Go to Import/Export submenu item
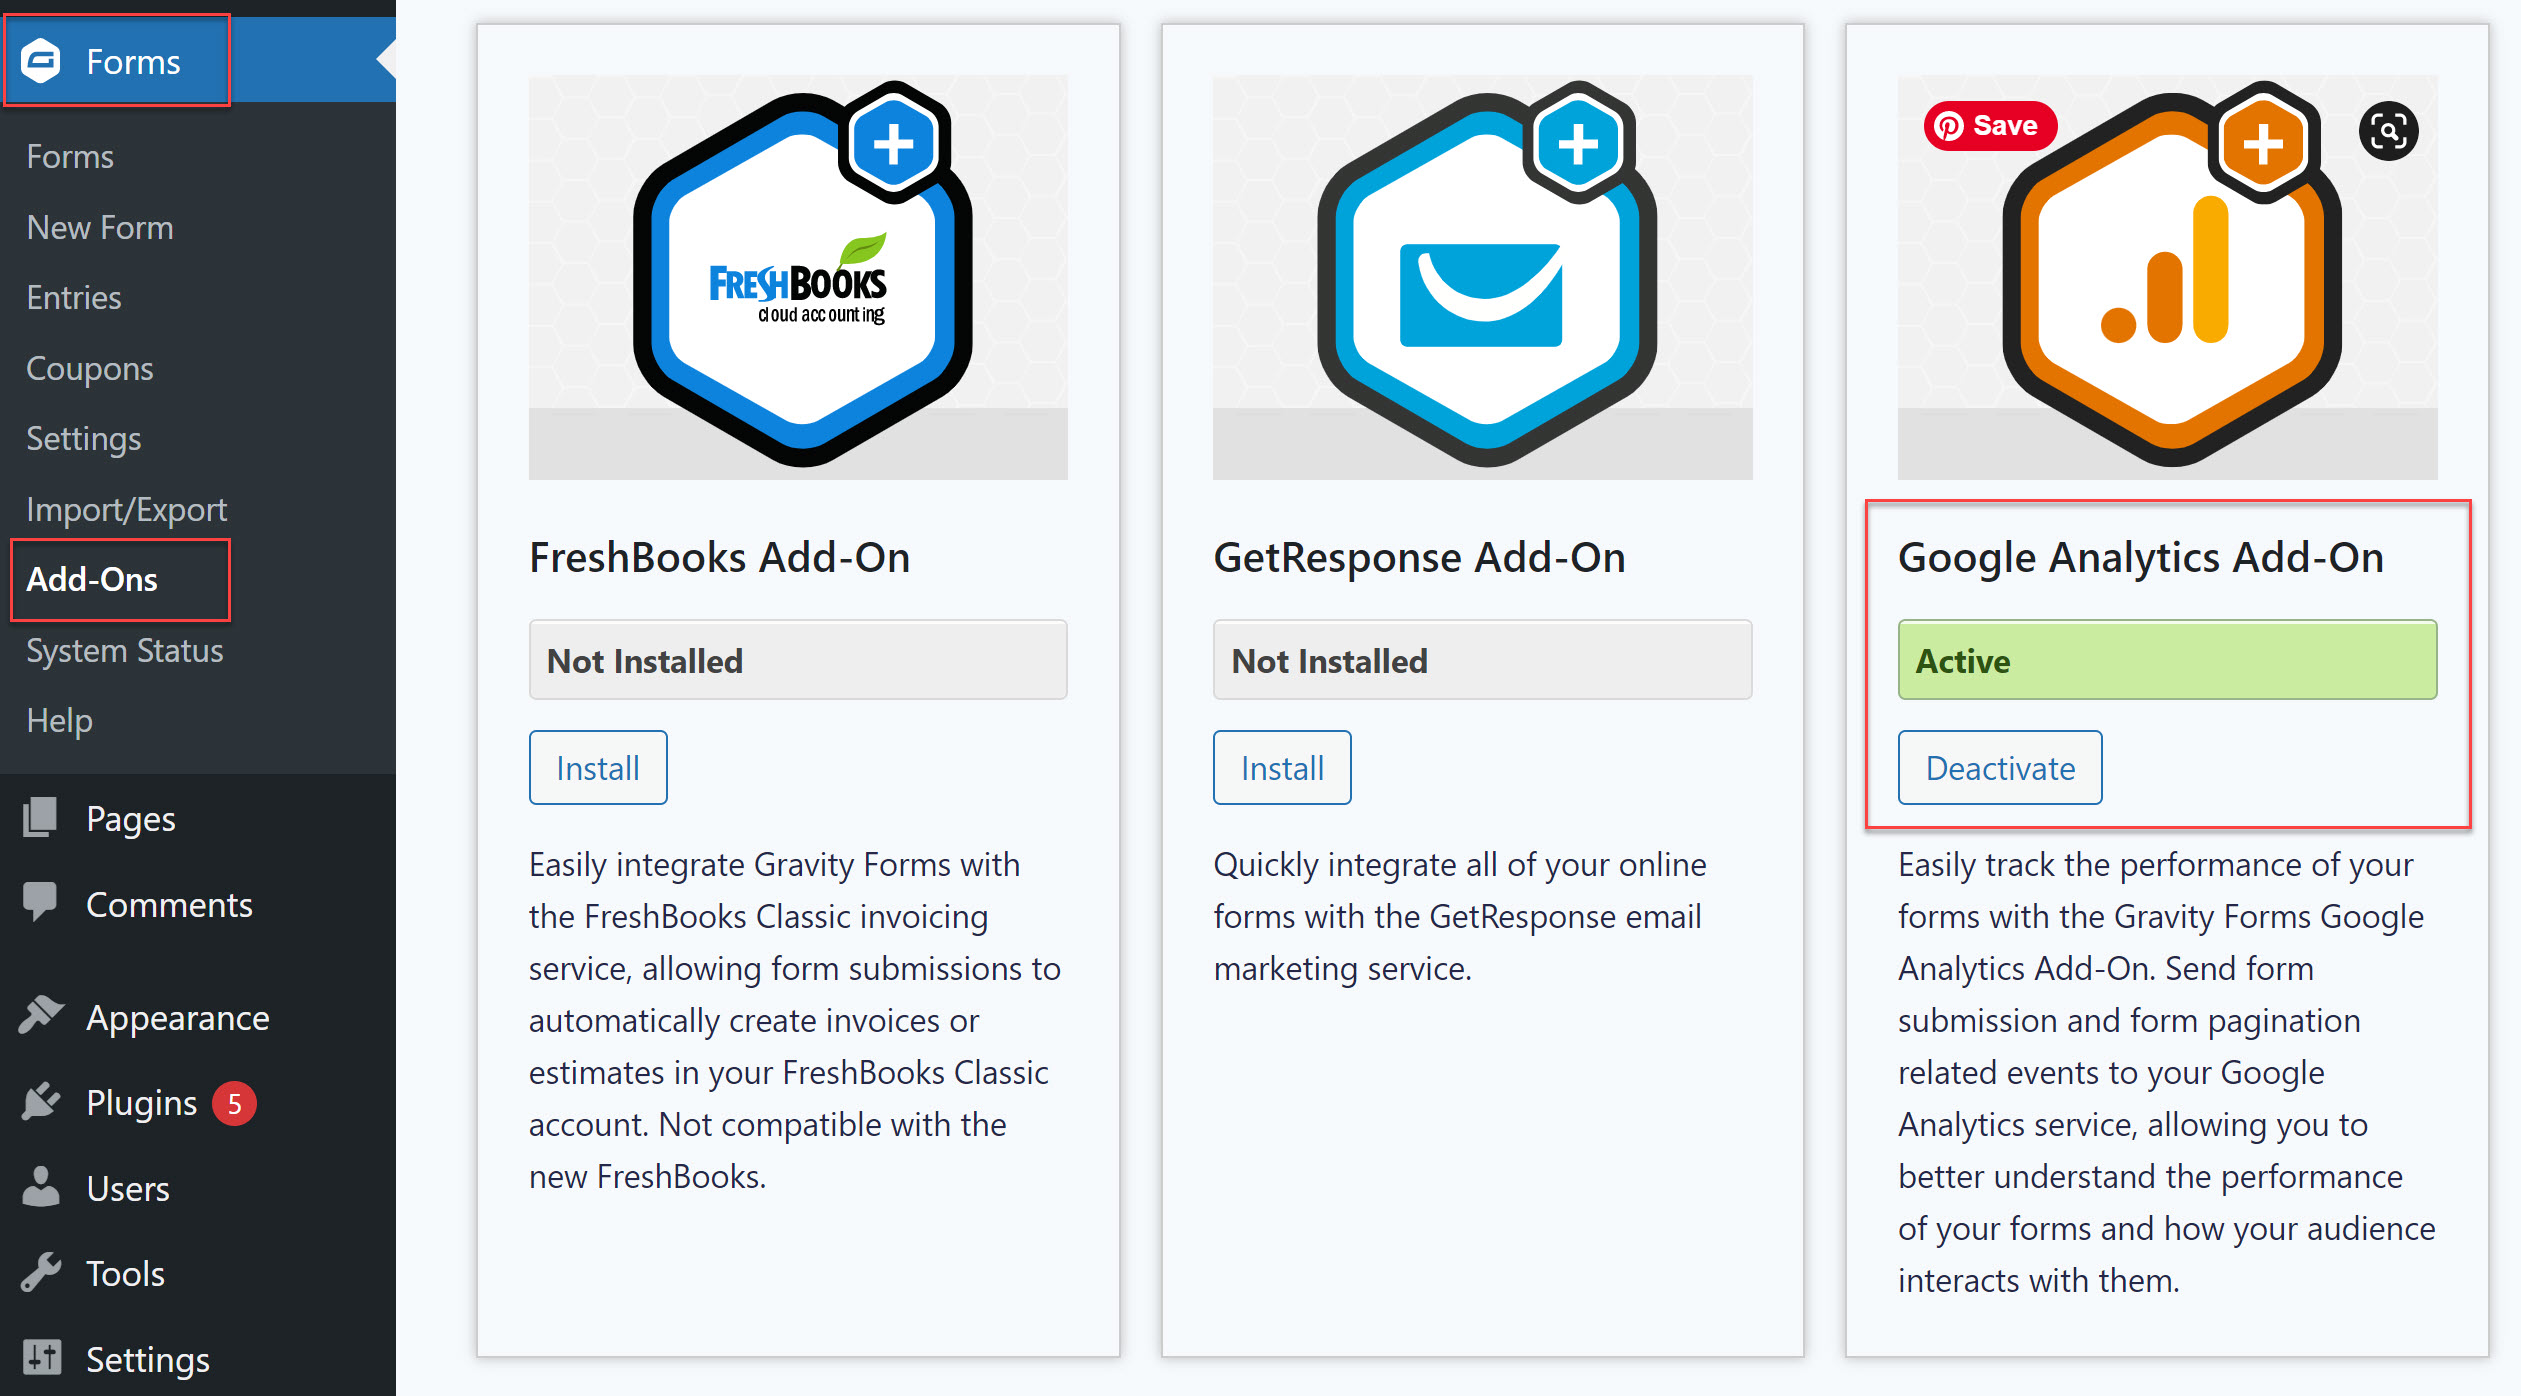 (127, 510)
